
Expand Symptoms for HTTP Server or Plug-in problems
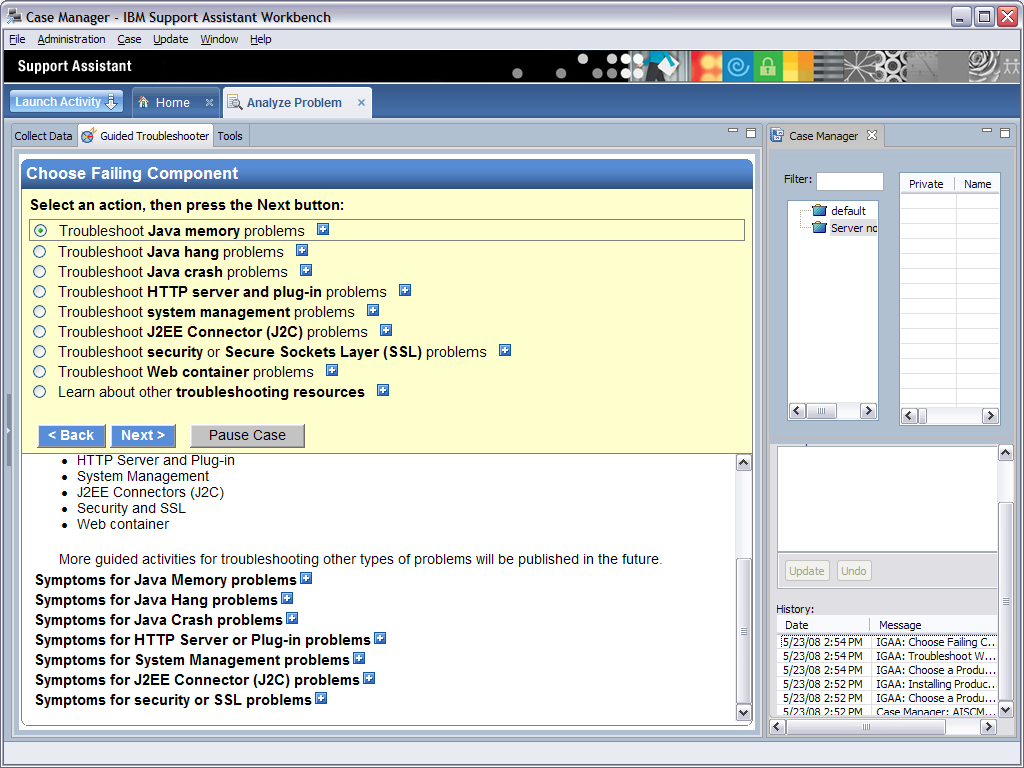pos(380,638)
